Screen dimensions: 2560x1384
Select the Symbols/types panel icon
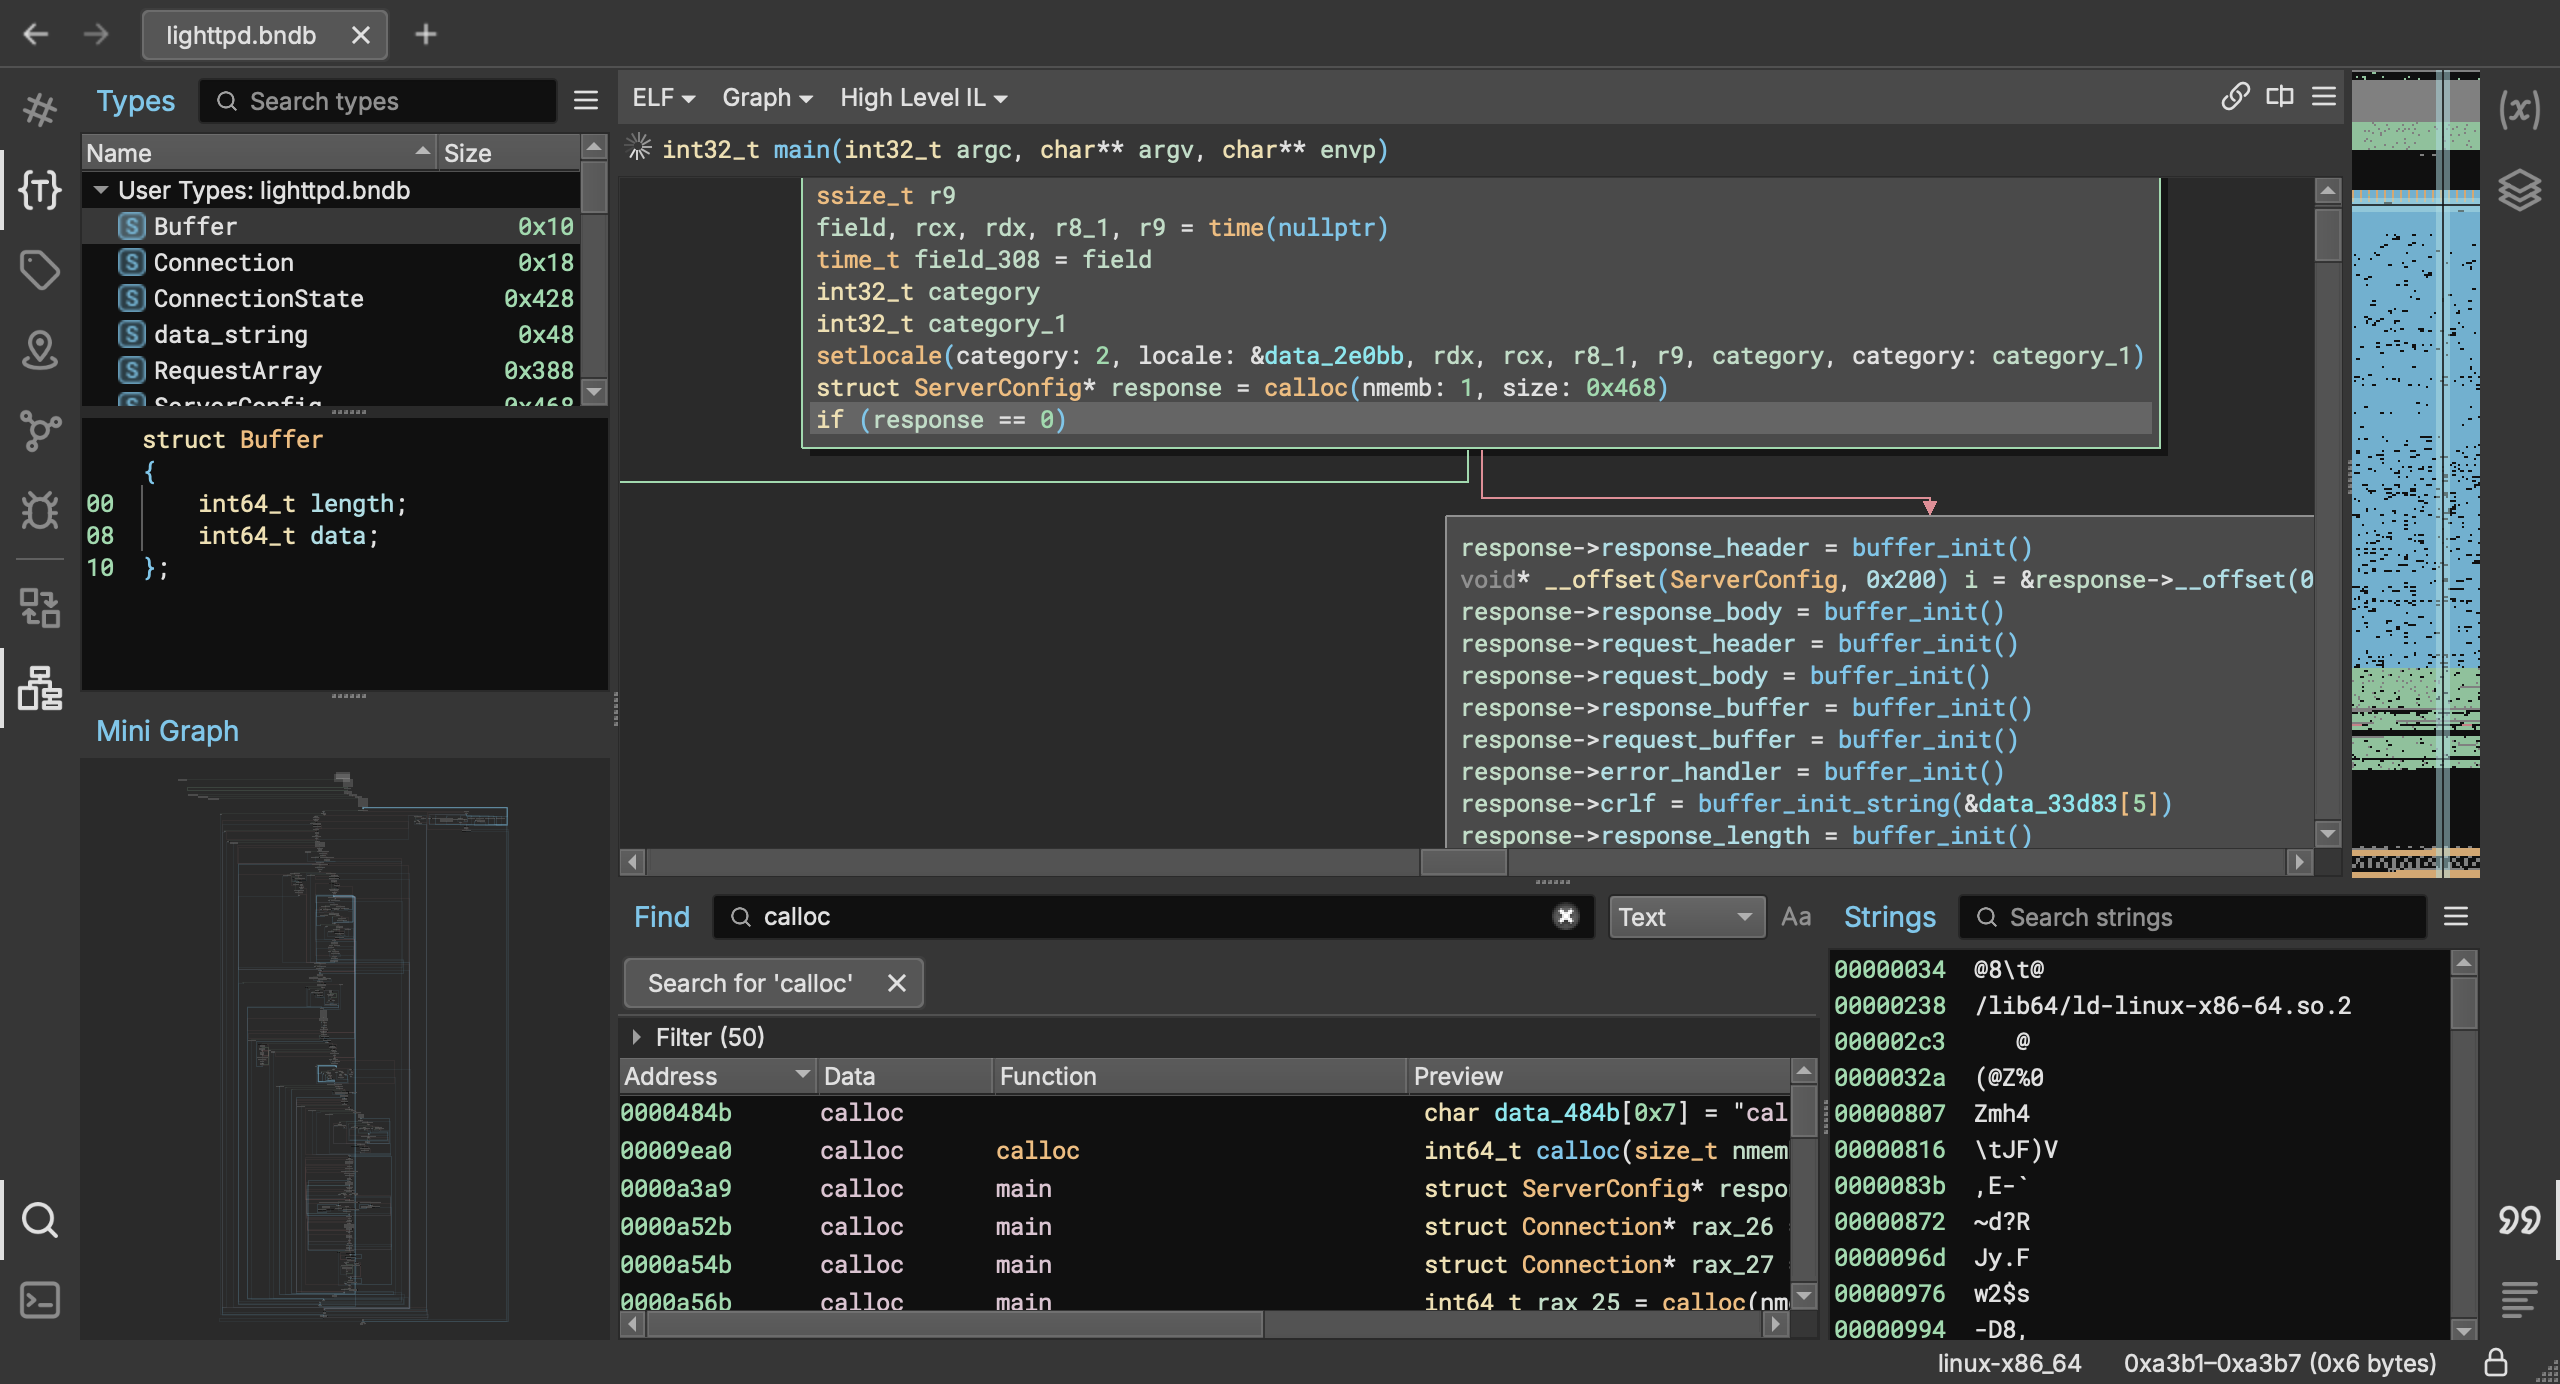pyautogui.click(x=41, y=191)
